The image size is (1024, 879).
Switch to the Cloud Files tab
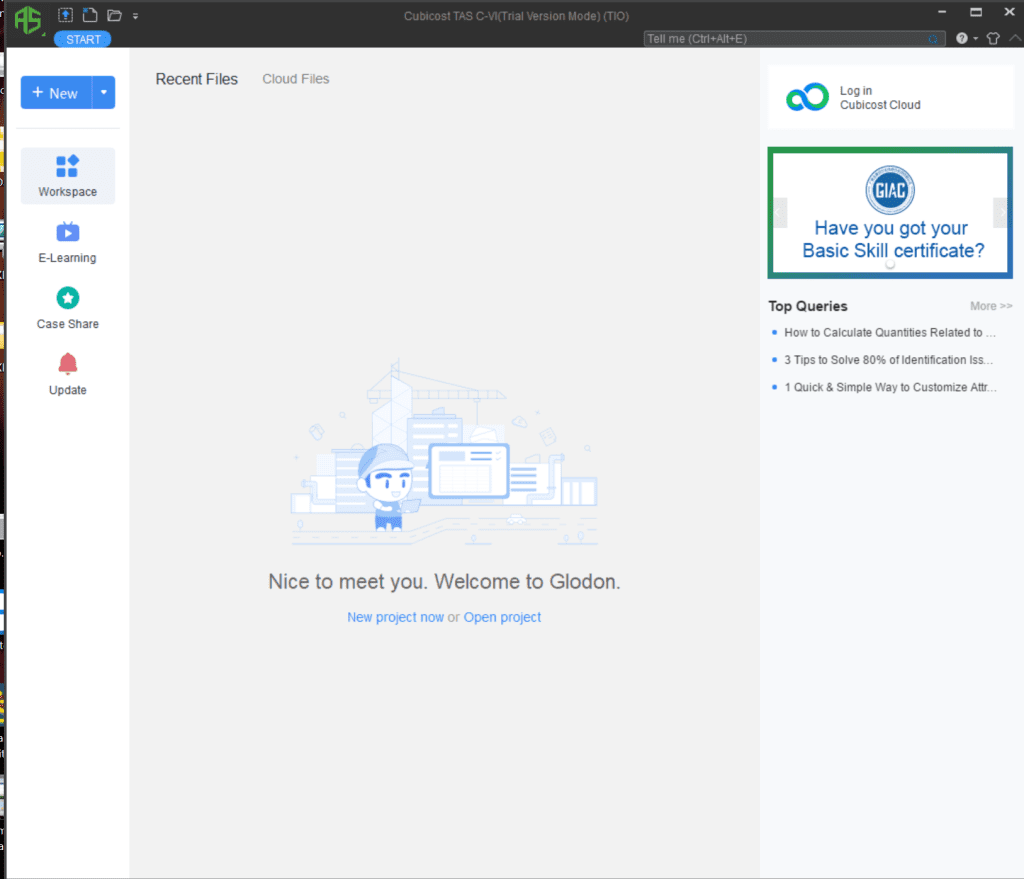tap(295, 79)
